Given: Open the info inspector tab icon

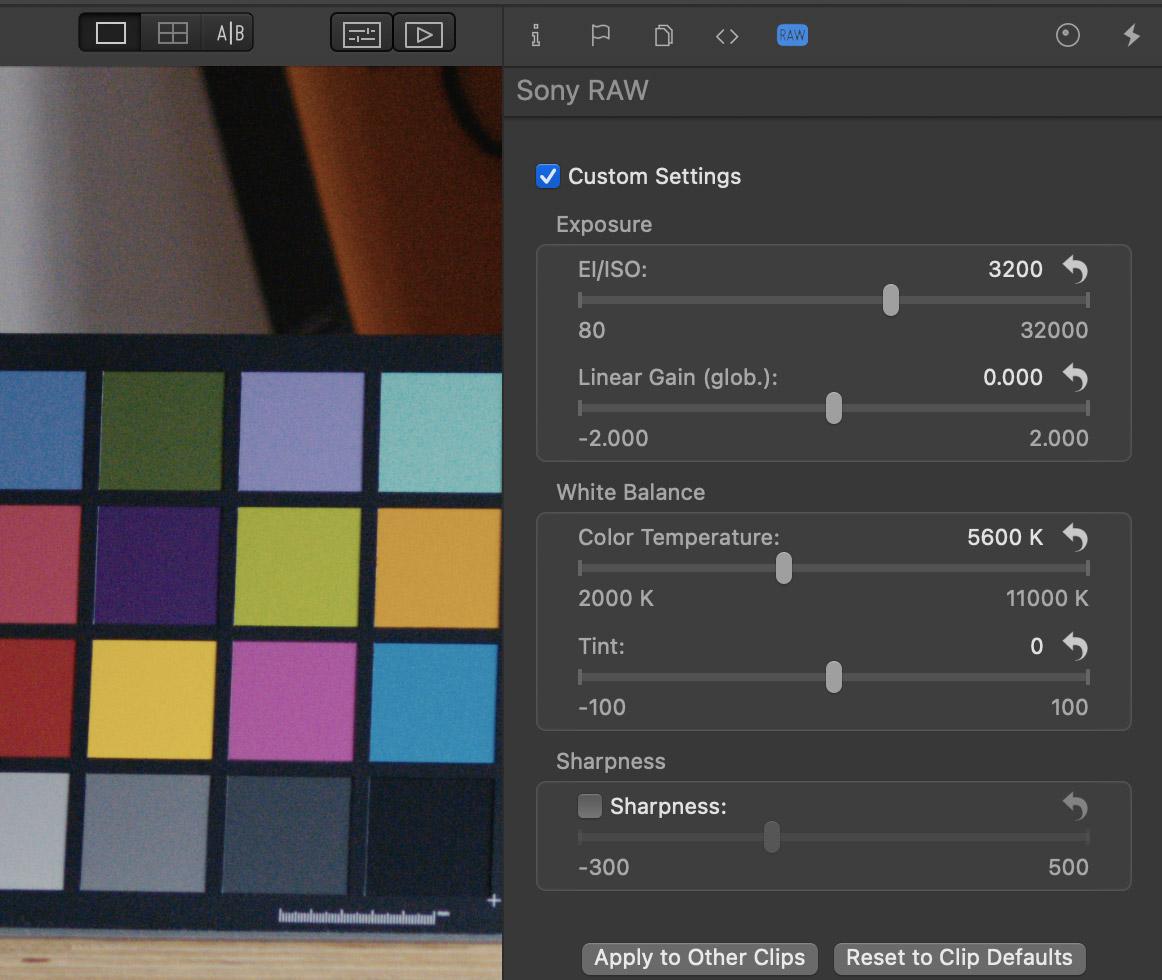Looking at the screenshot, I should pyautogui.click(x=536, y=35).
